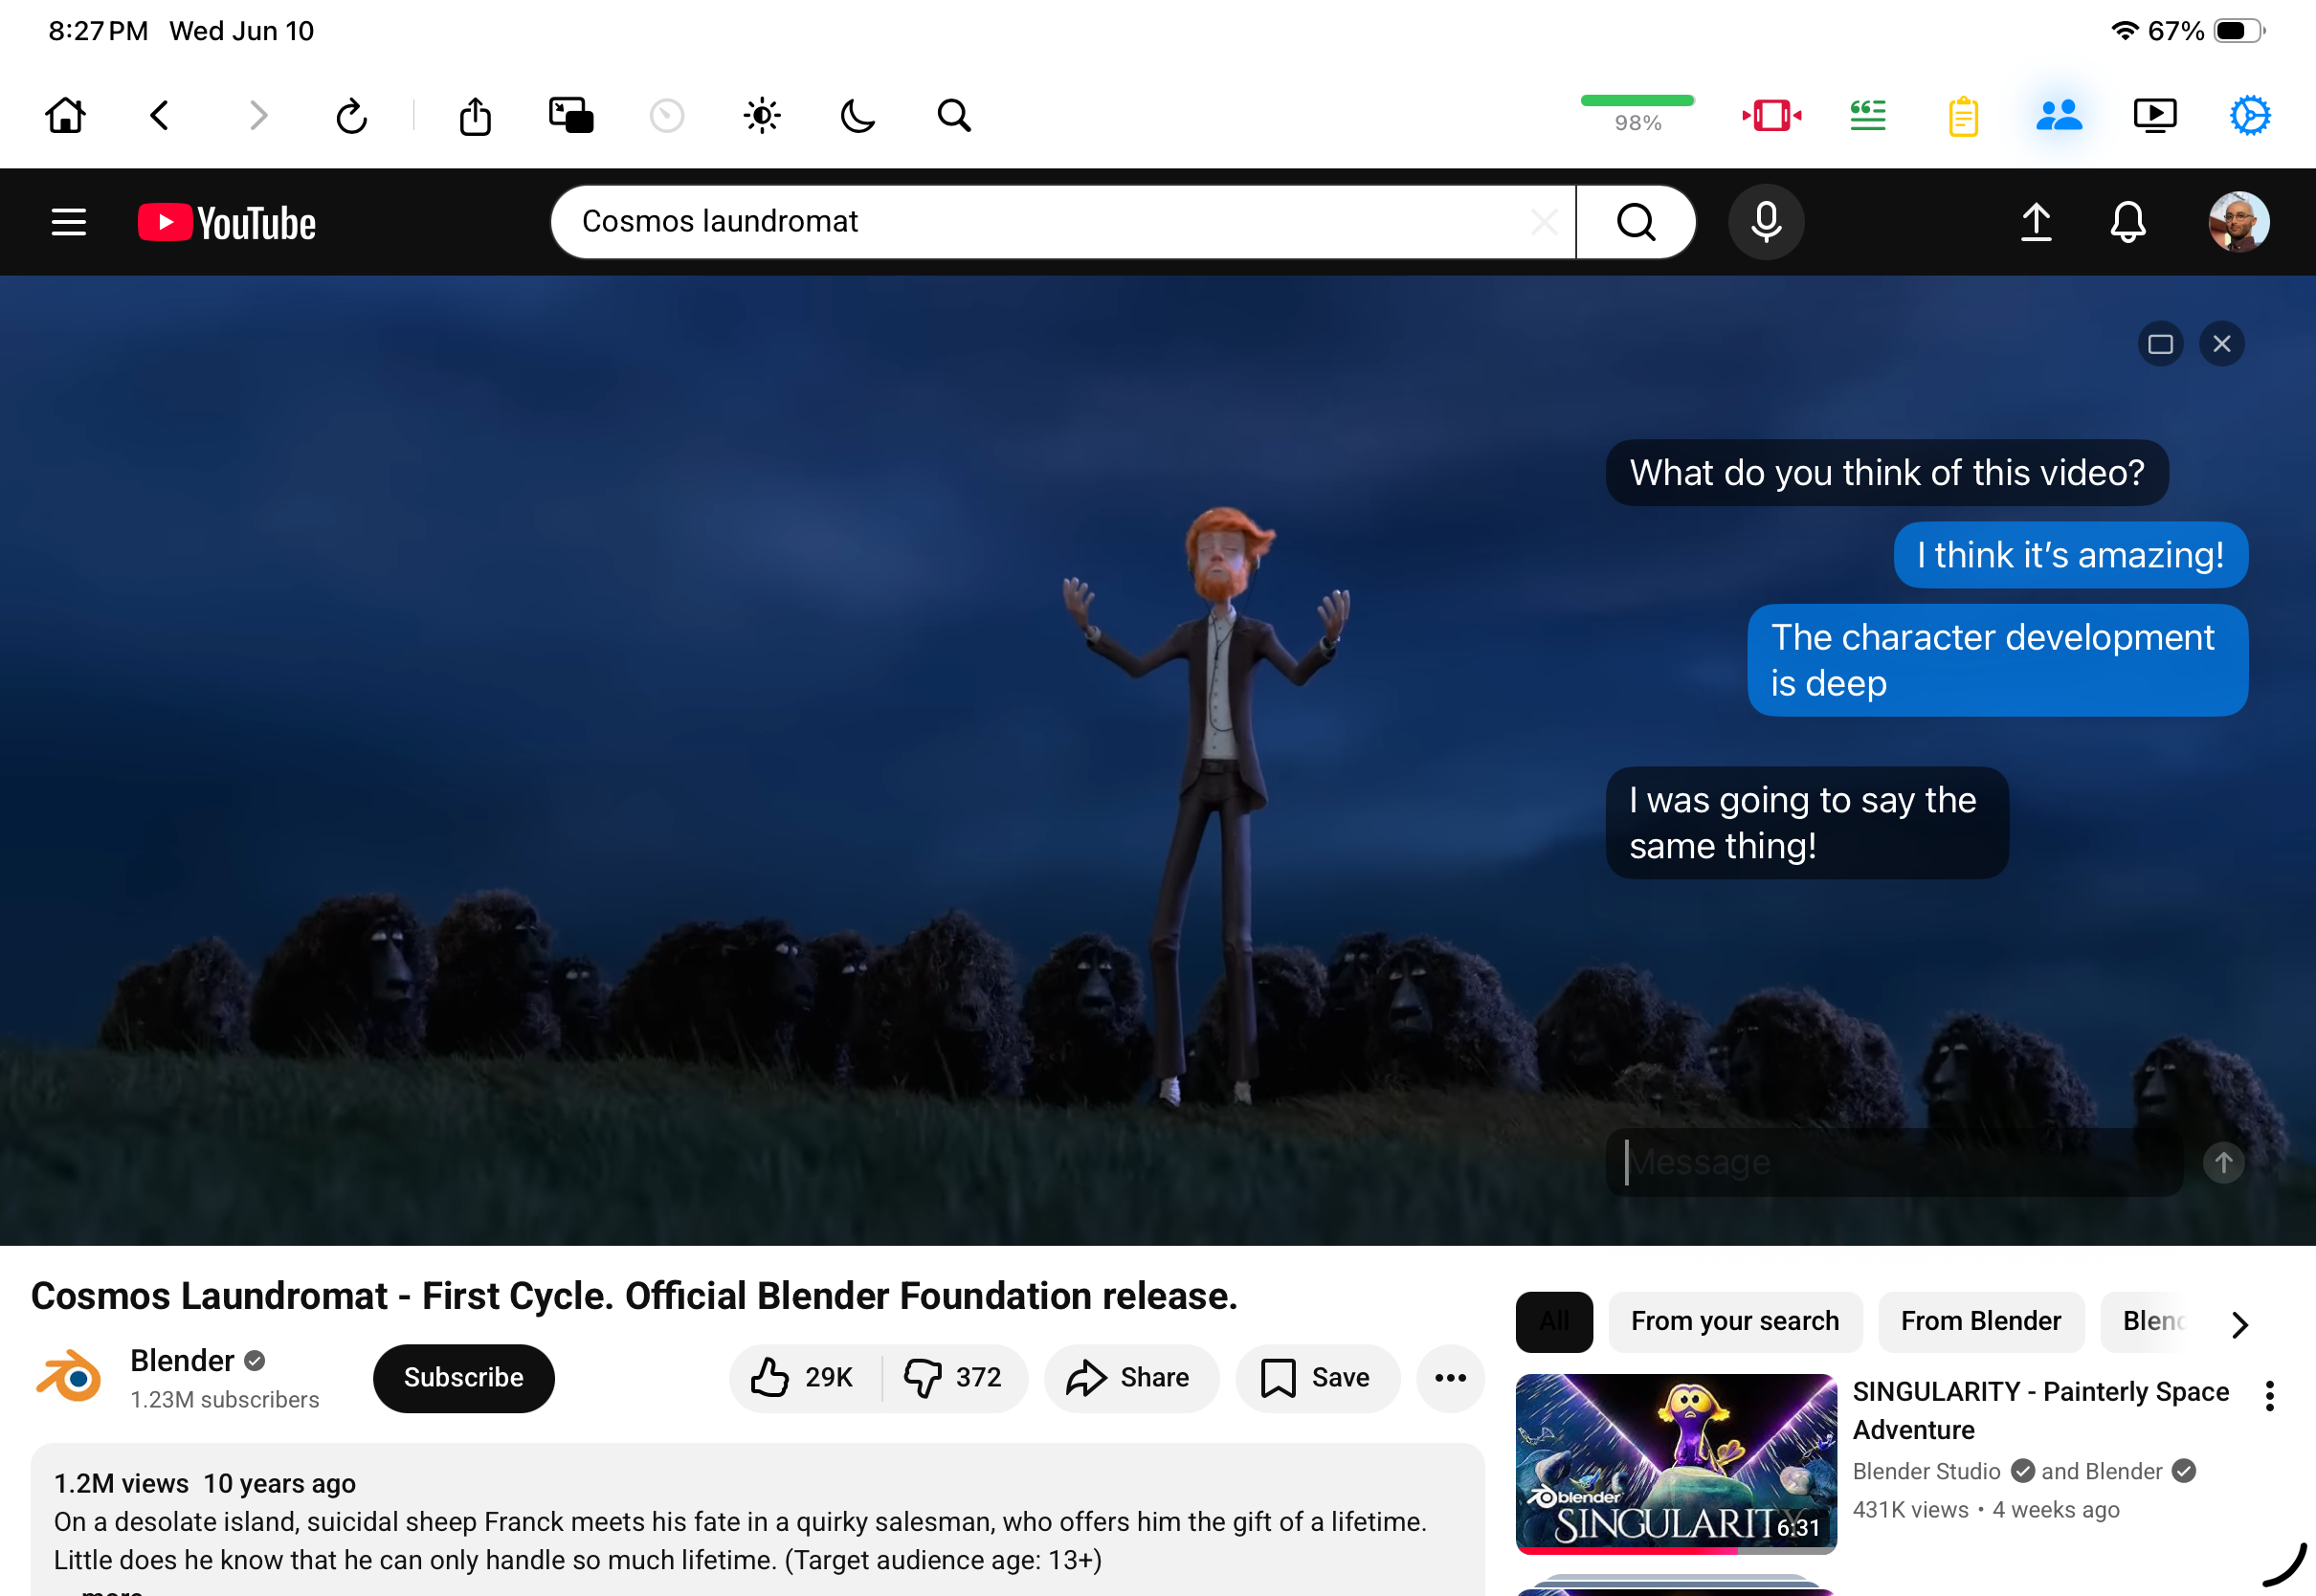Share the Cosmos Laundromat video
Viewport: 2316px width, 1596px height.
[1131, 1378]
